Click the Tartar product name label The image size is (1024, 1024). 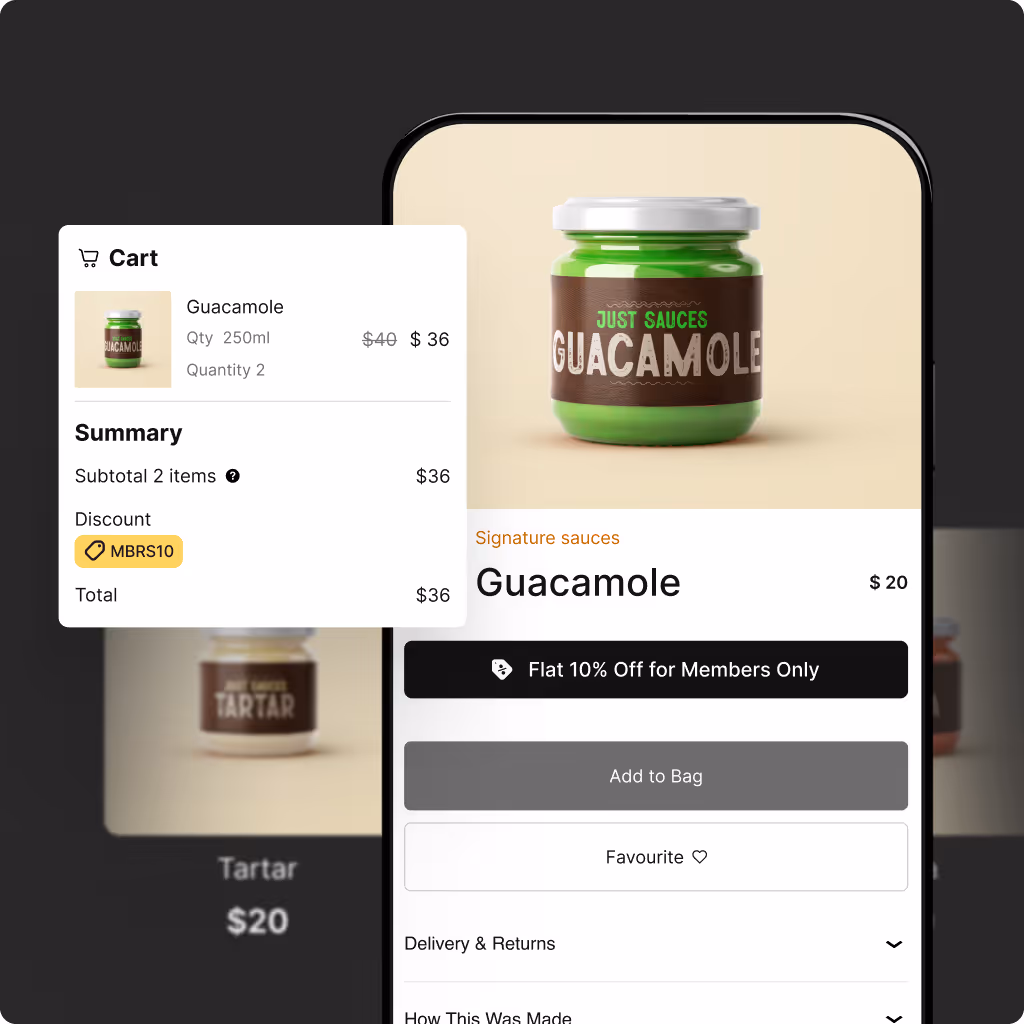(257, 869)
